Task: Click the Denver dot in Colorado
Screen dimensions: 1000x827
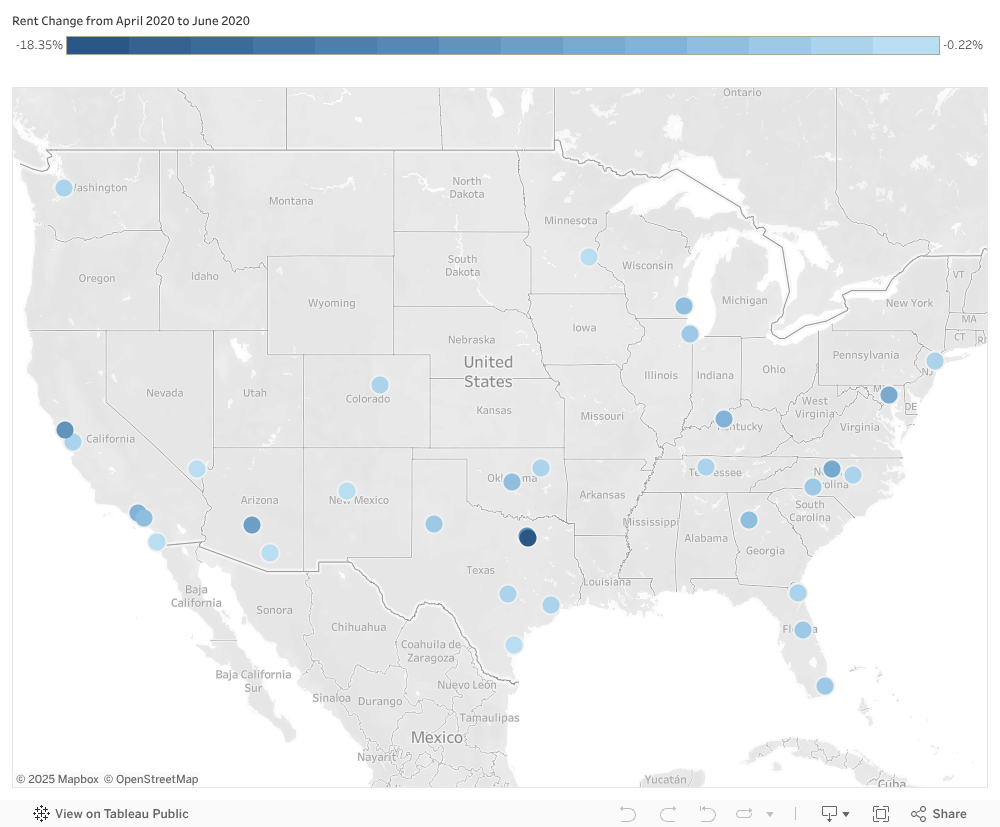Action: 379,385
